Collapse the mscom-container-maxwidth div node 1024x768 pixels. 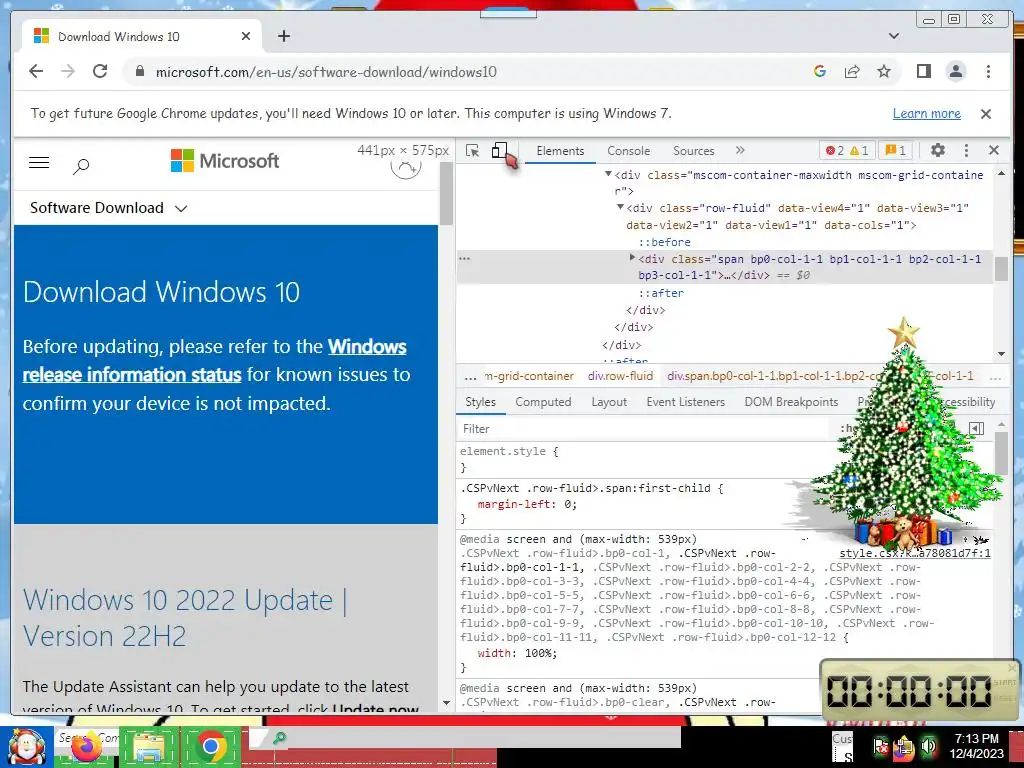(608, 174)
